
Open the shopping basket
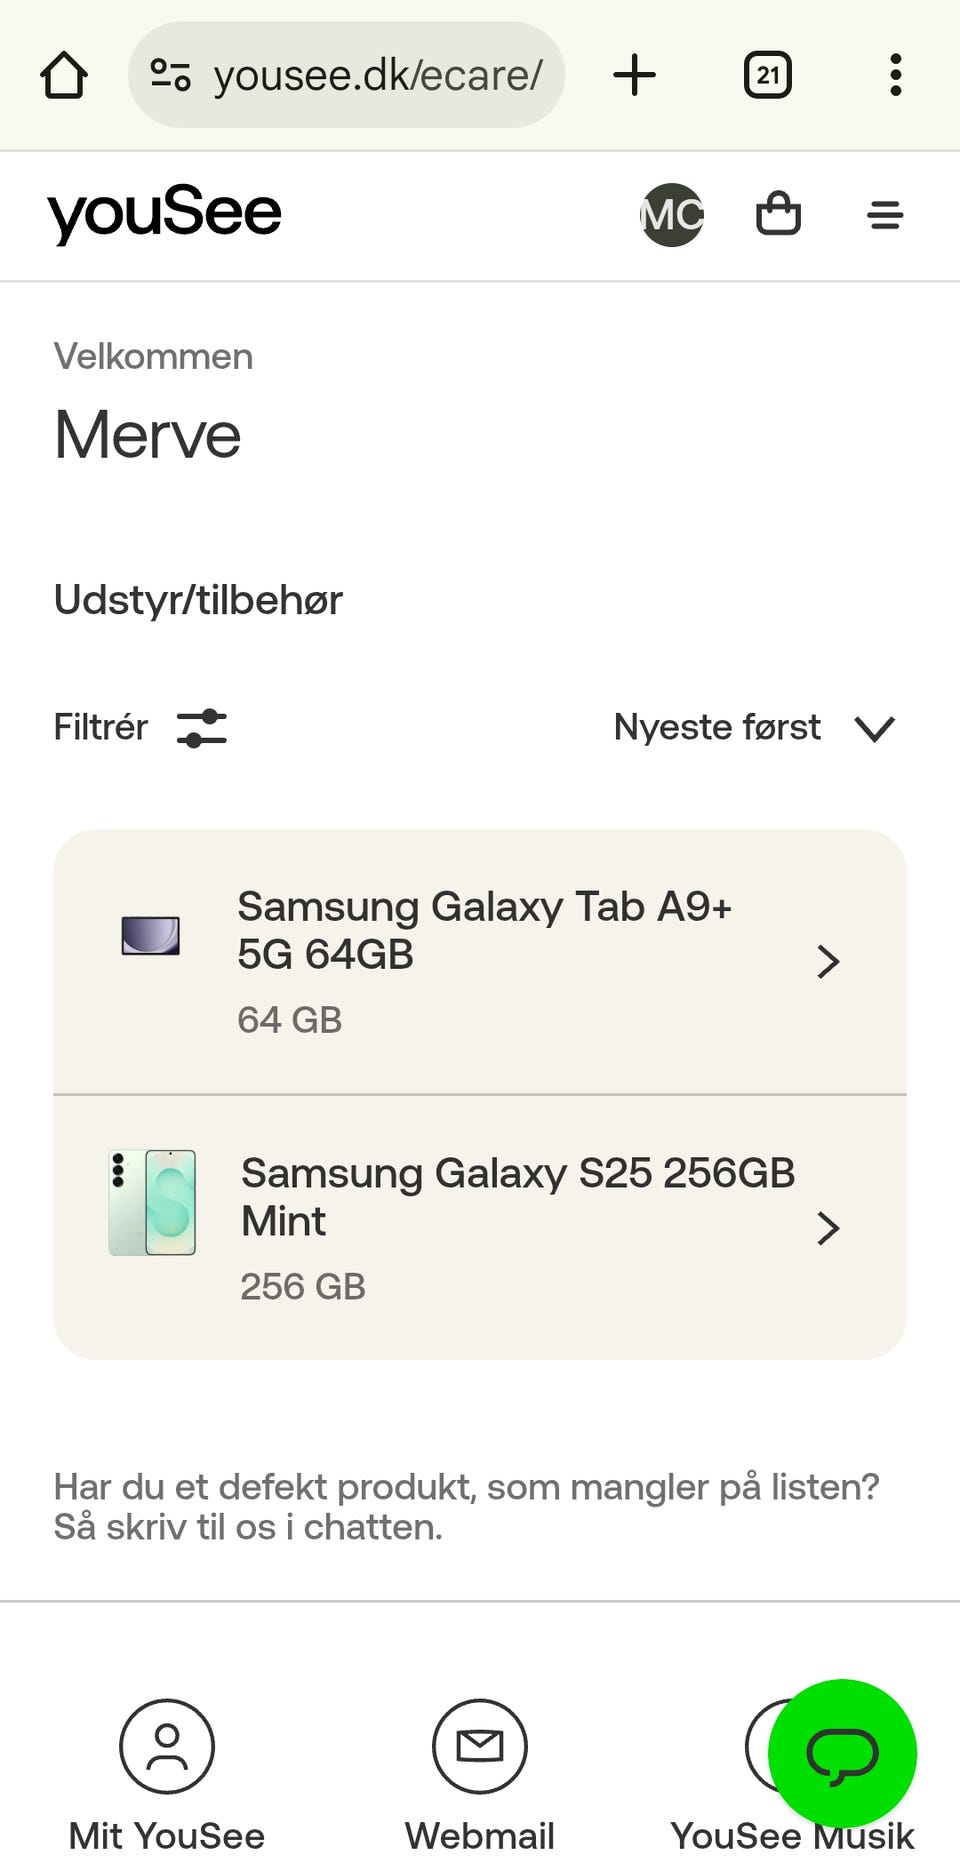(778, 214)
